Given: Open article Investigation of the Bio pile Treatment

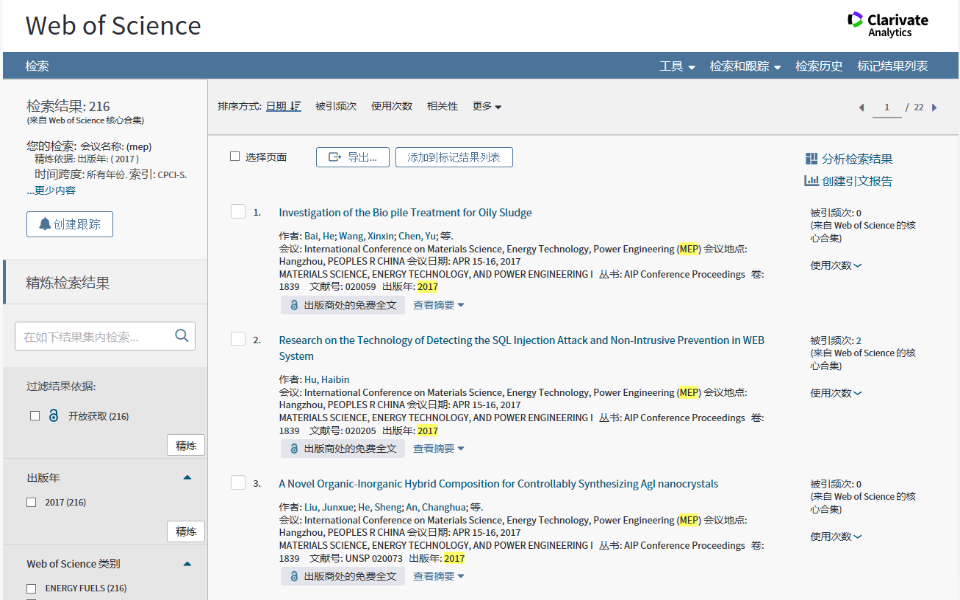Looking at the screenshot, I should click(x=405, y=212).
